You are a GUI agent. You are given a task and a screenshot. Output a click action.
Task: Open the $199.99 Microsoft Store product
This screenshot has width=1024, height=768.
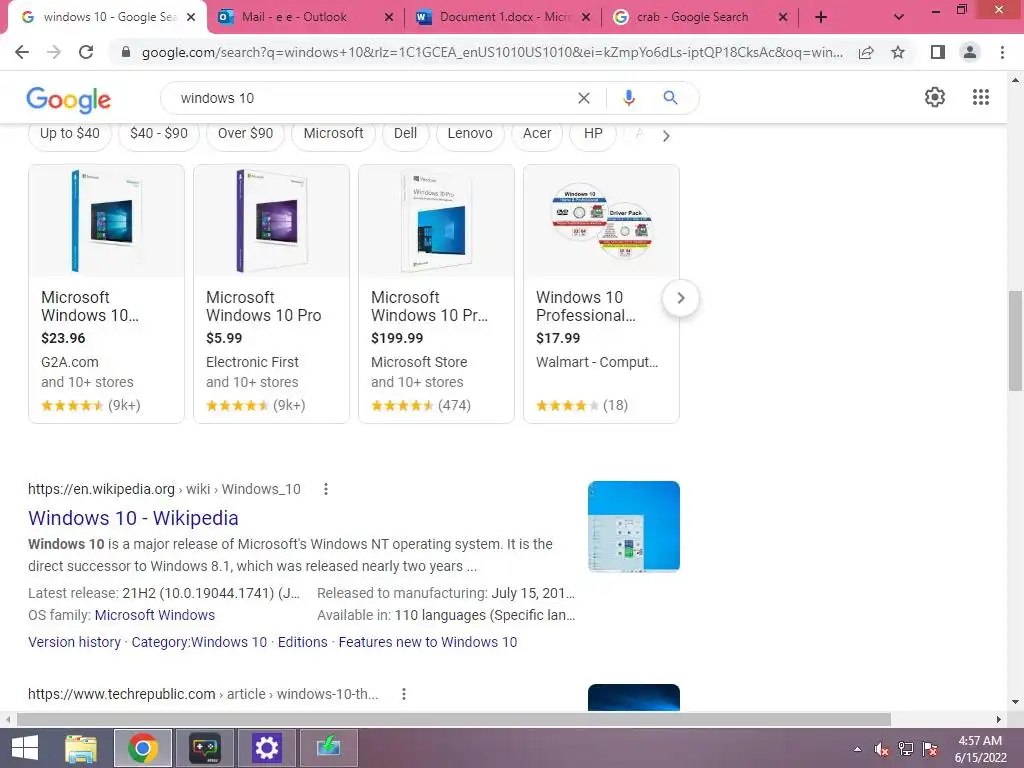(x=436, y=294)
